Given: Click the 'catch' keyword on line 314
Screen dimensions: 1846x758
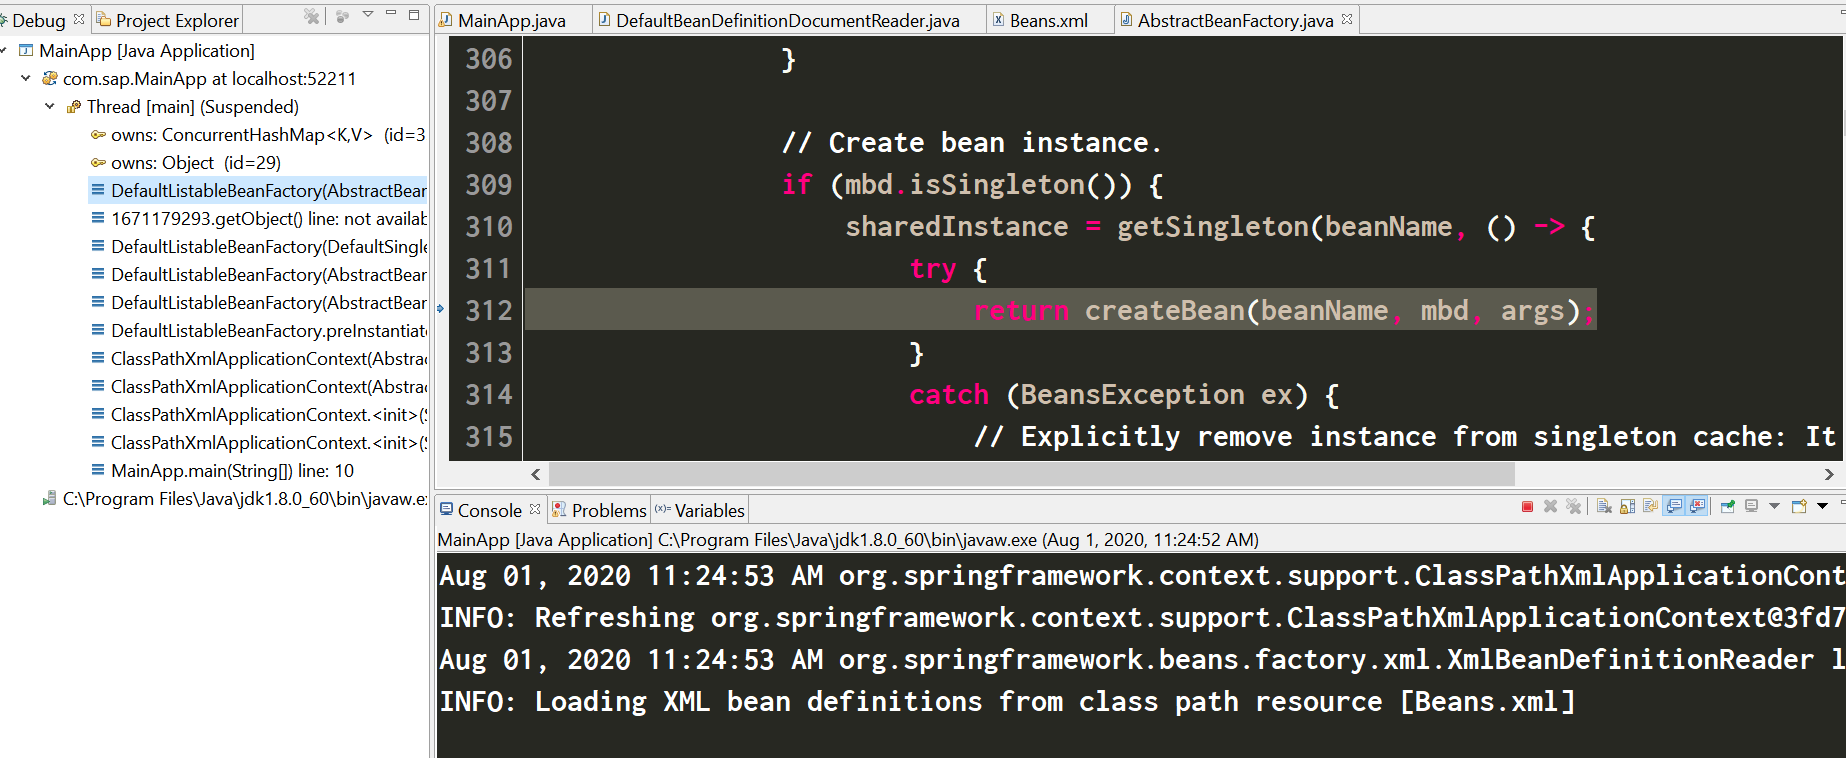Looking at the screenshot, I should click(x=949, y=395).
